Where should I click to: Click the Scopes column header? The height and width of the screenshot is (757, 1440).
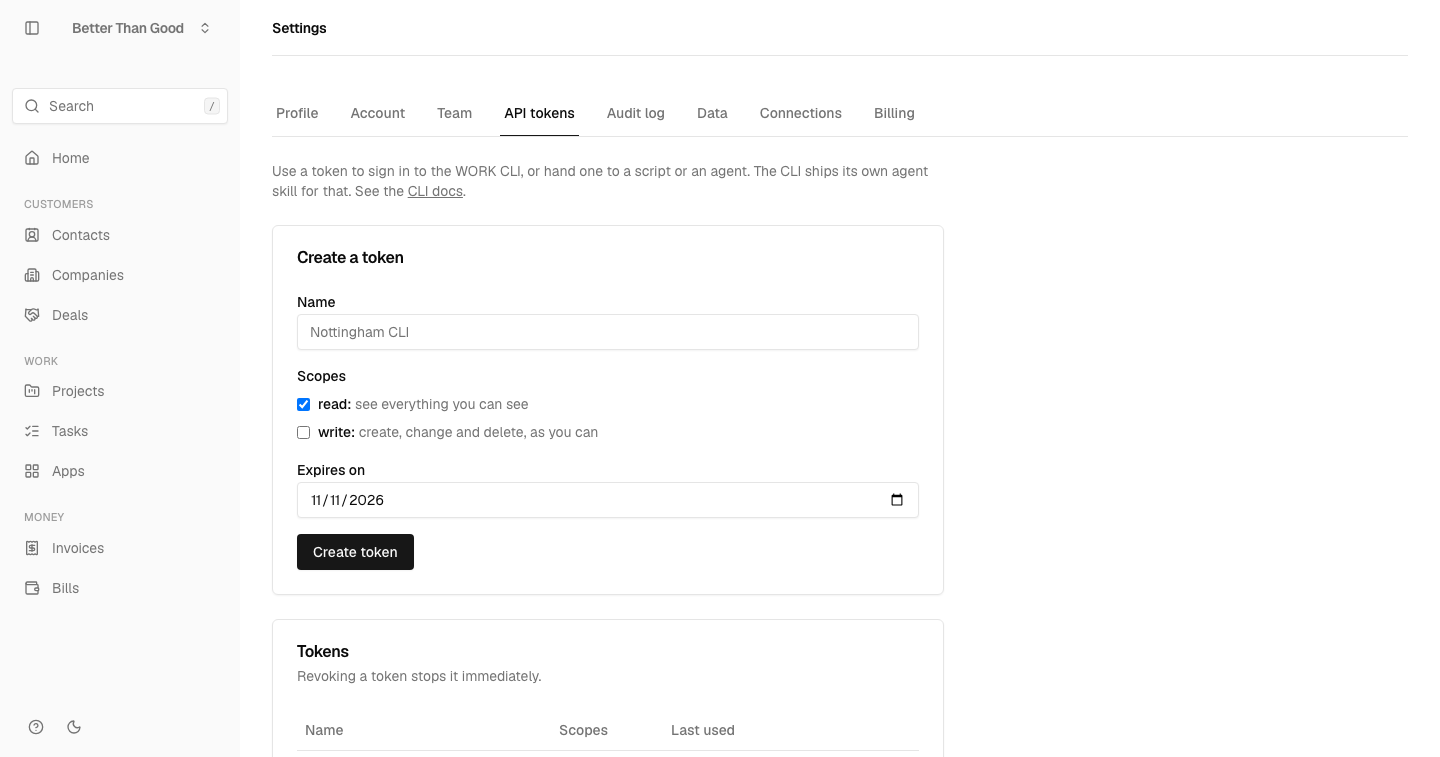point(583,730)
